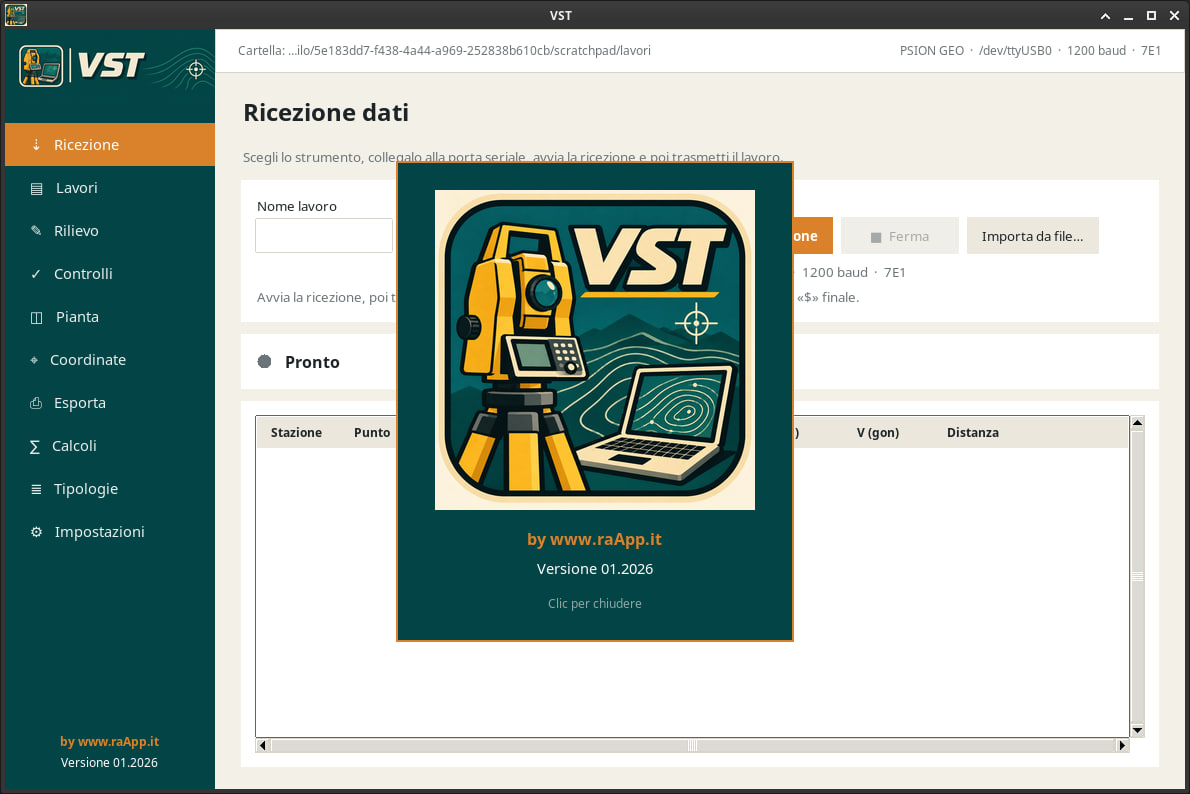Click '/dev/ttyUSB0' port text in header
The height and width of the screenshot is (794, 1190).
tap(1015, 51)
